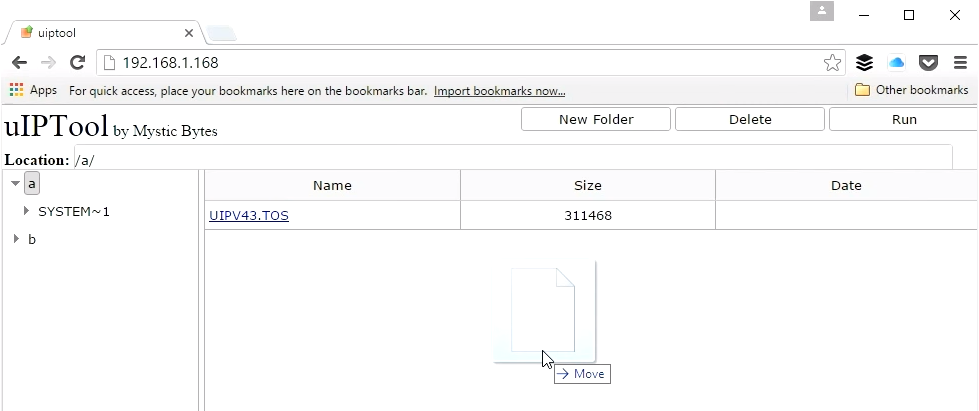
Task: Collapse the 'a' drive tree node arrow
Action: 16,184
